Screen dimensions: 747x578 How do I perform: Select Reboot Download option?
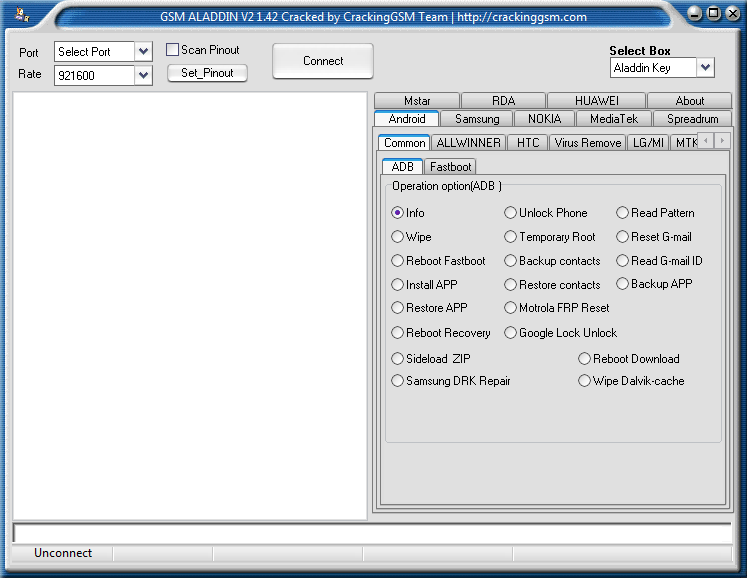[629, 358]
